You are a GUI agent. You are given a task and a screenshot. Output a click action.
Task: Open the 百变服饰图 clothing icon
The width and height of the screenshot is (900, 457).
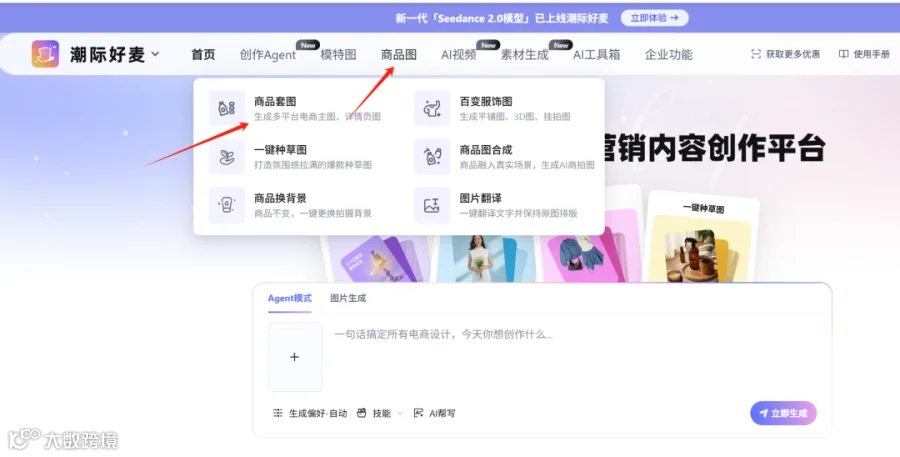[432, 107]
